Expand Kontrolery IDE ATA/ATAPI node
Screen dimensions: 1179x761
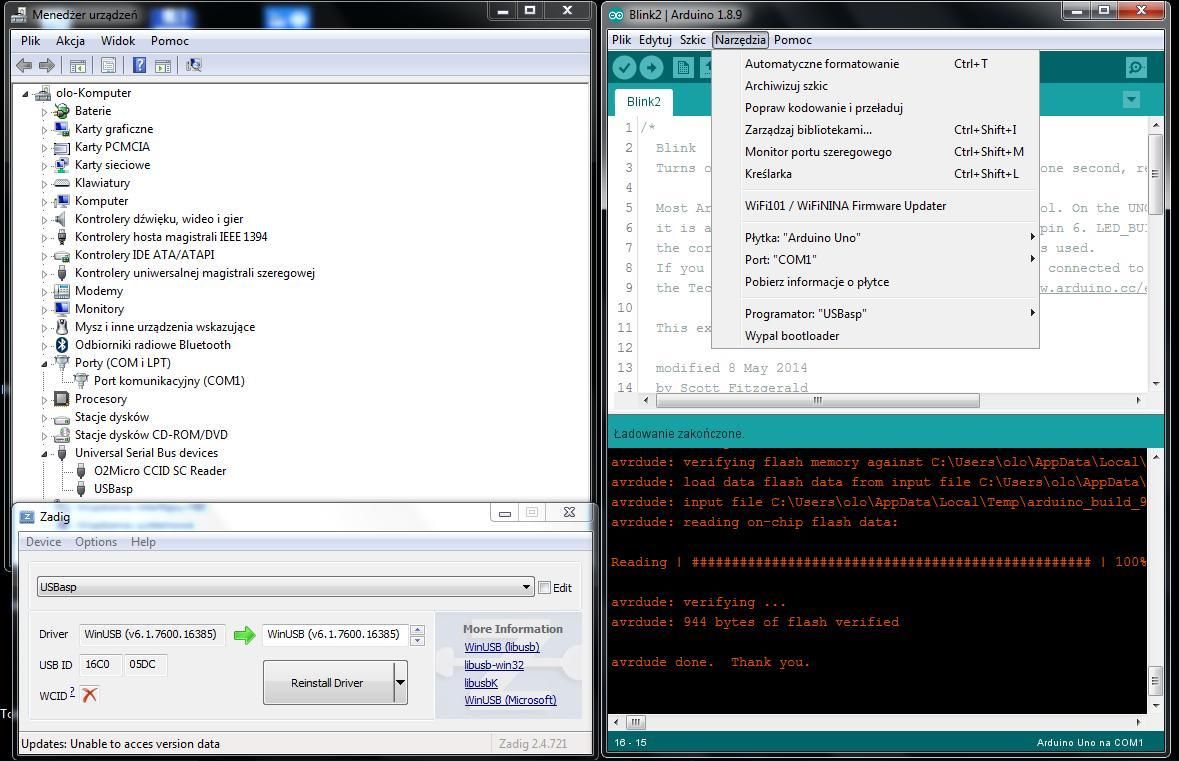tap(44, 256)
